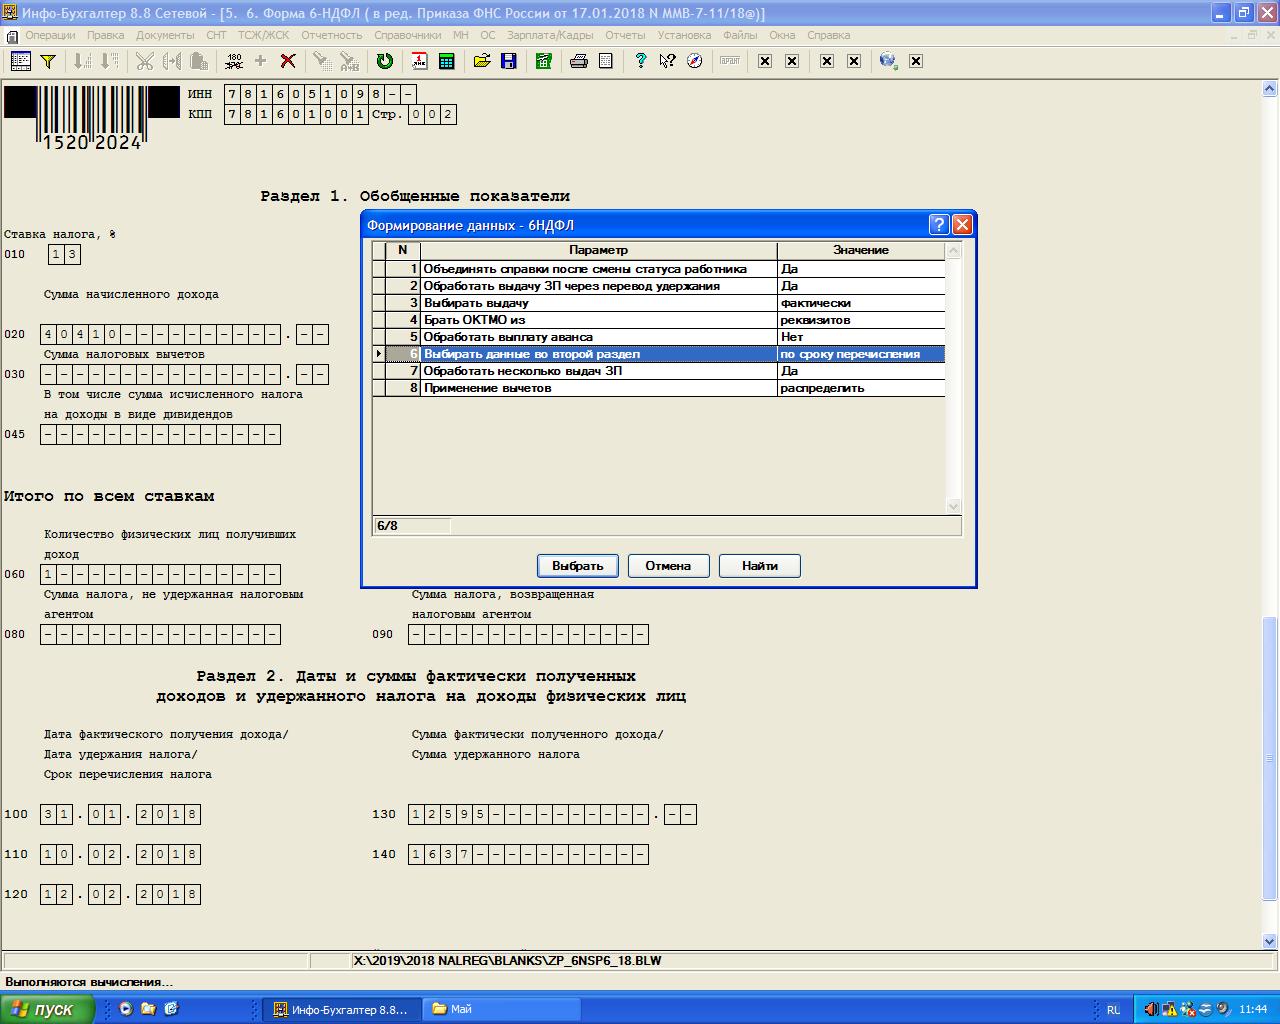Click the green refresh arrow icon

384,61
